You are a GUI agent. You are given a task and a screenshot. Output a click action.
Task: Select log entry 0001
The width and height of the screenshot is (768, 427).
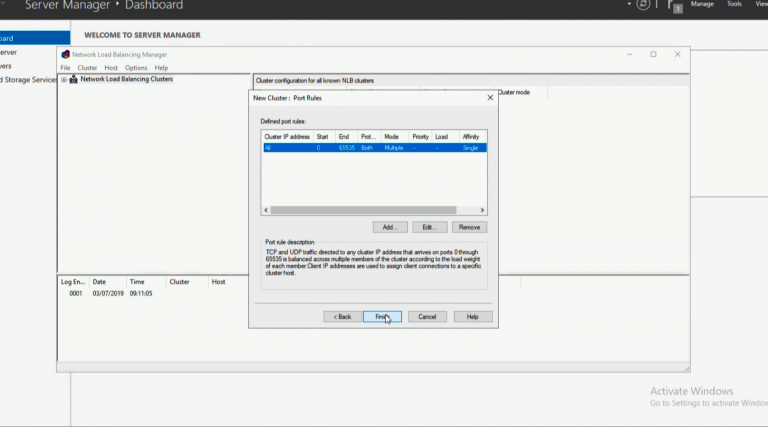click(x=75, y=293)
